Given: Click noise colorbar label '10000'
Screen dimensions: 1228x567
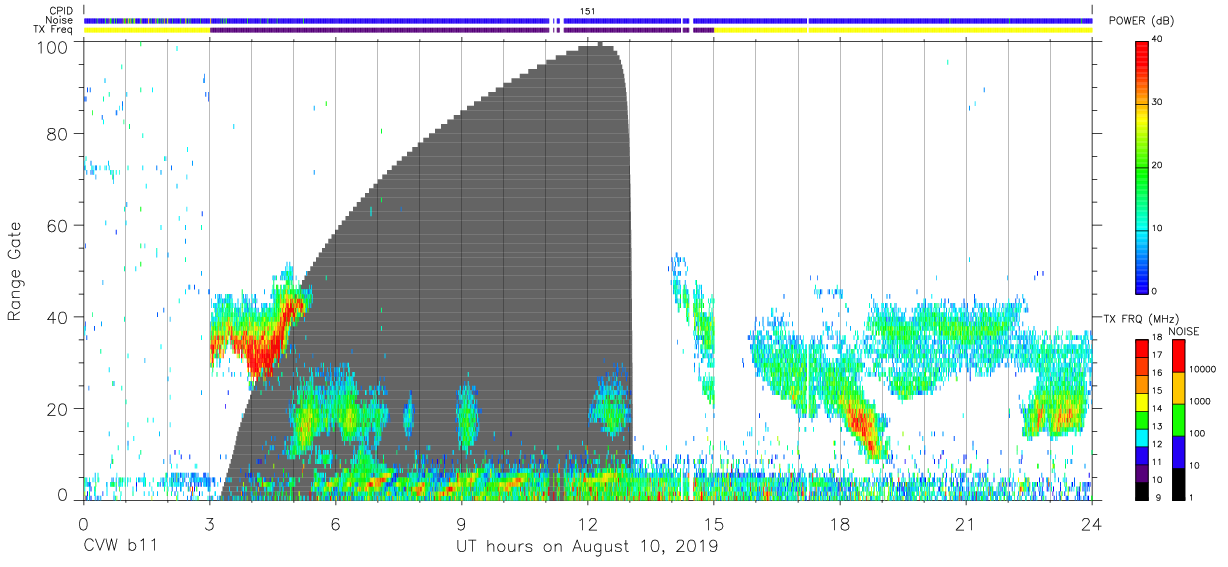Looking at the screenshot, I should [x=1201, y=369].
